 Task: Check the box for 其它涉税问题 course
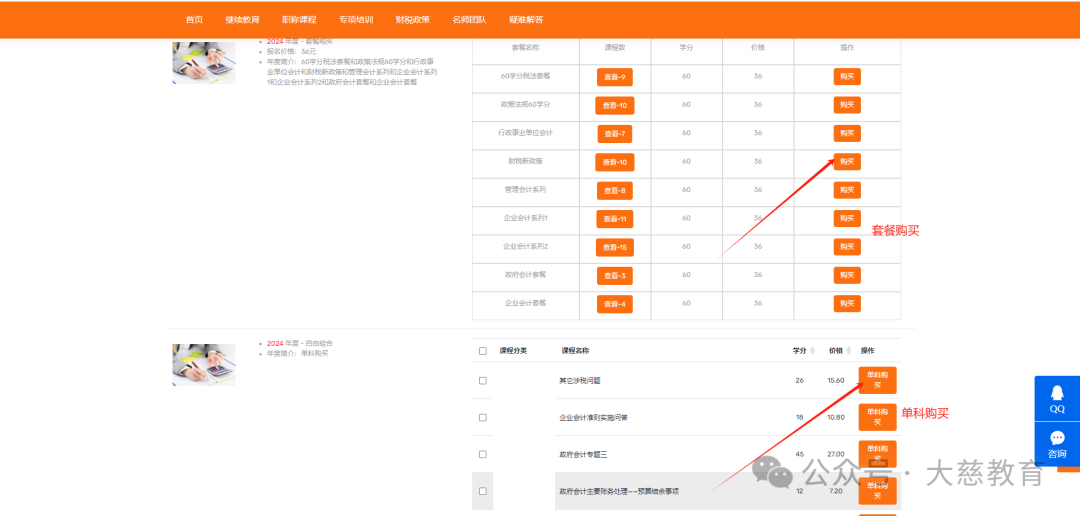(483, 381)
